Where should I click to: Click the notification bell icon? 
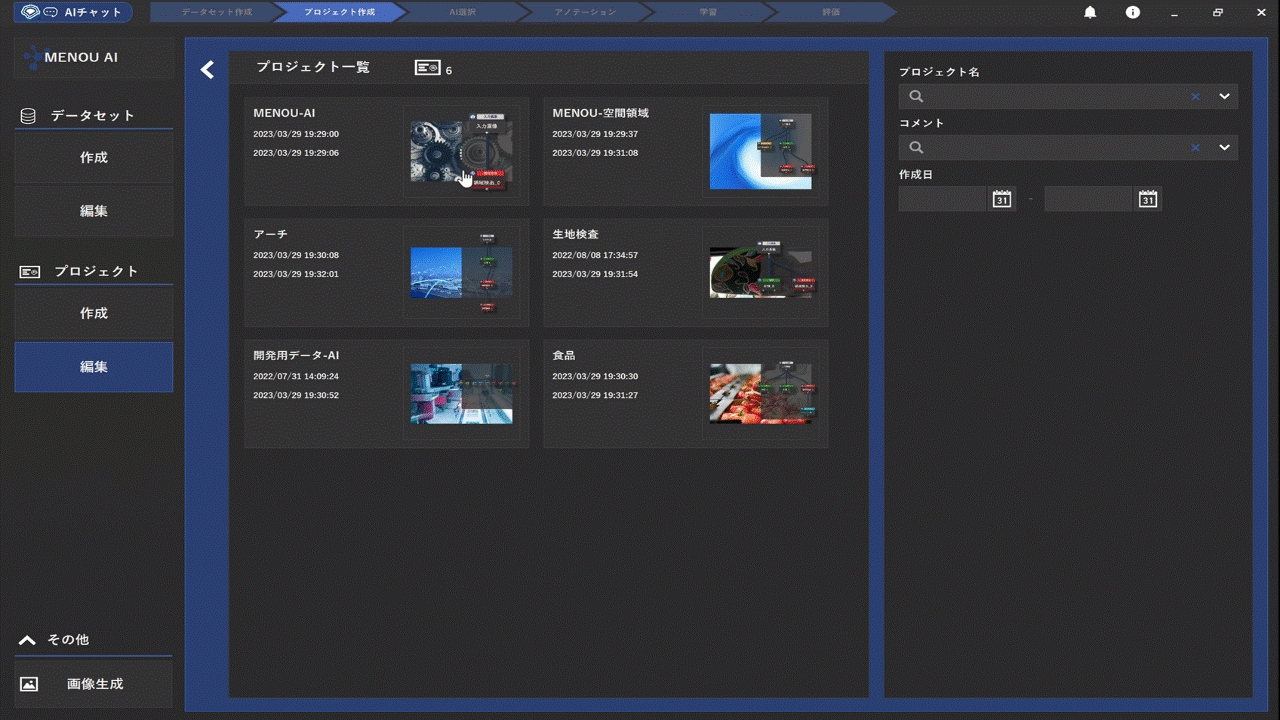click(x=1090, y=12)
